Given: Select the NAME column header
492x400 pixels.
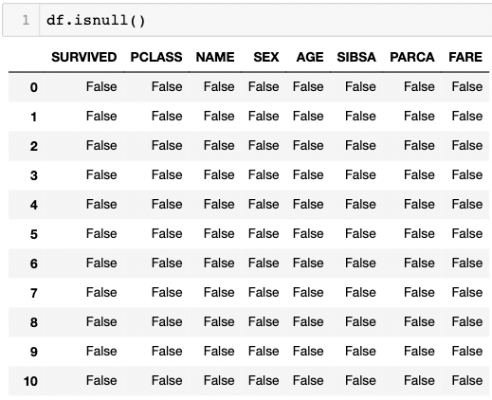Looking at the screenshot, I should point(215,57).
